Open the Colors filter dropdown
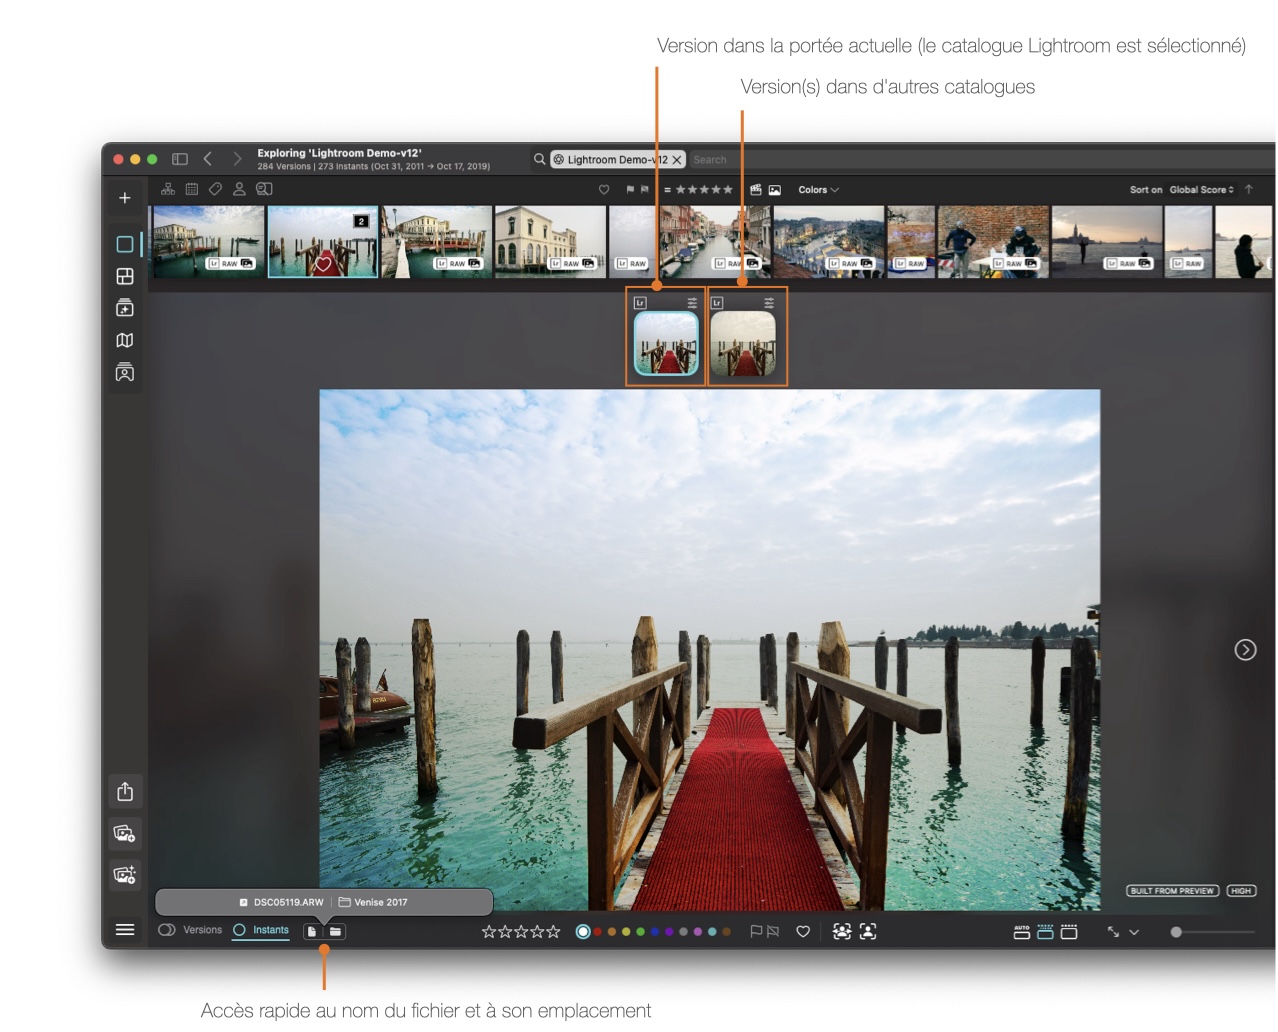The height and width of the screenshot is (1032, 1278). click(818, 190)
